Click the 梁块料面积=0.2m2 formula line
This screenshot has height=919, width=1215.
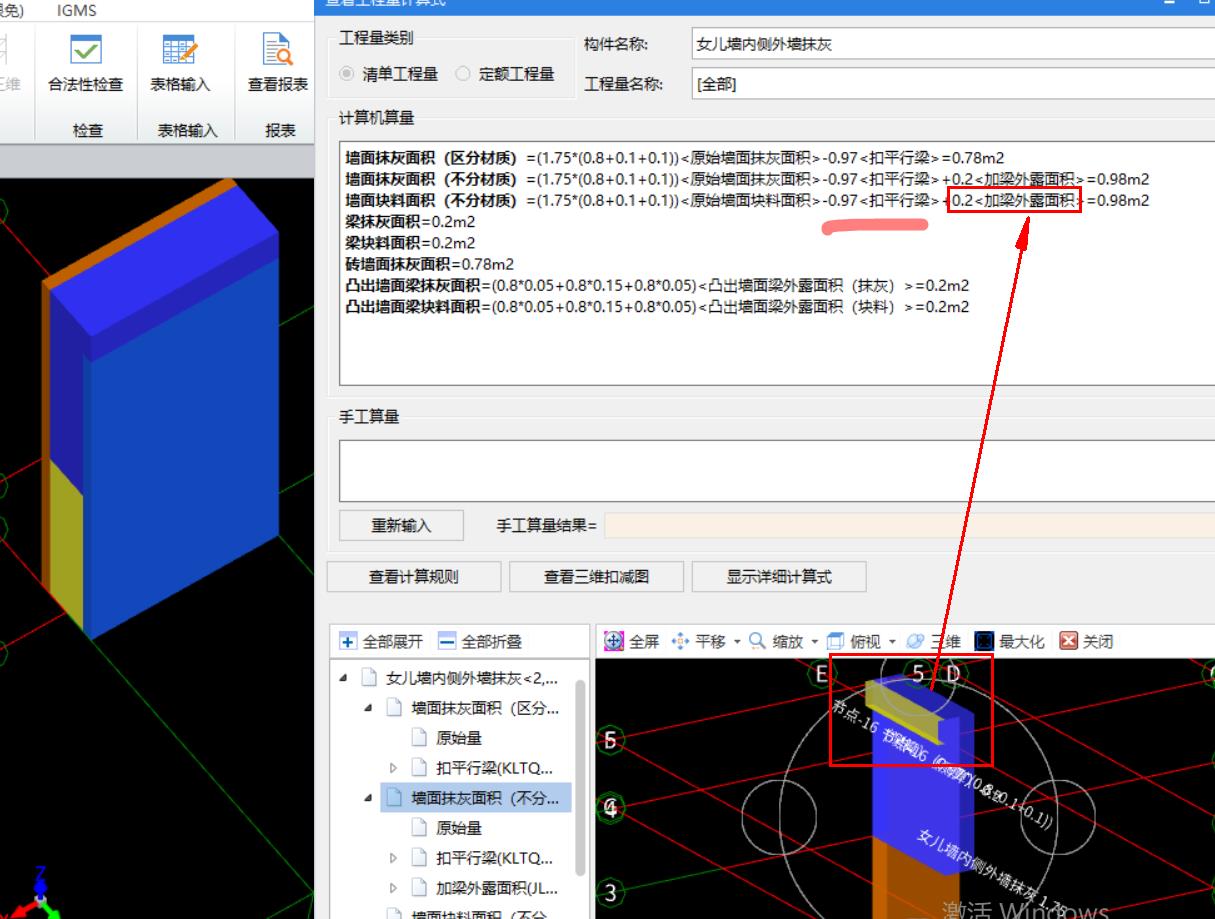pyautogui.click(x=410, y=243)
